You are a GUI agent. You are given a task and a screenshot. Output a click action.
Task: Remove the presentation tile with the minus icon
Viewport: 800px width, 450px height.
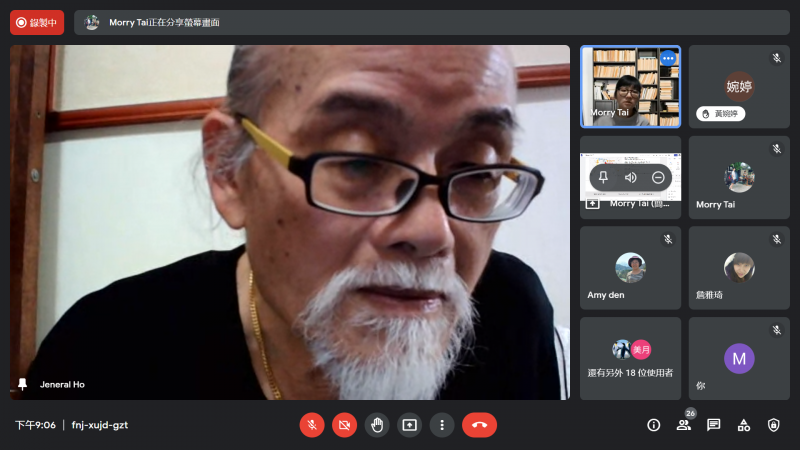pyautogui.click(x=658, y=177)
